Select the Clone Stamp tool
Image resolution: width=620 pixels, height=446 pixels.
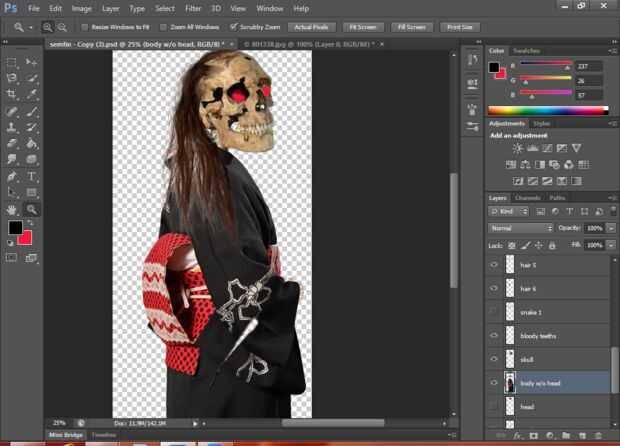tap(11, 127)
